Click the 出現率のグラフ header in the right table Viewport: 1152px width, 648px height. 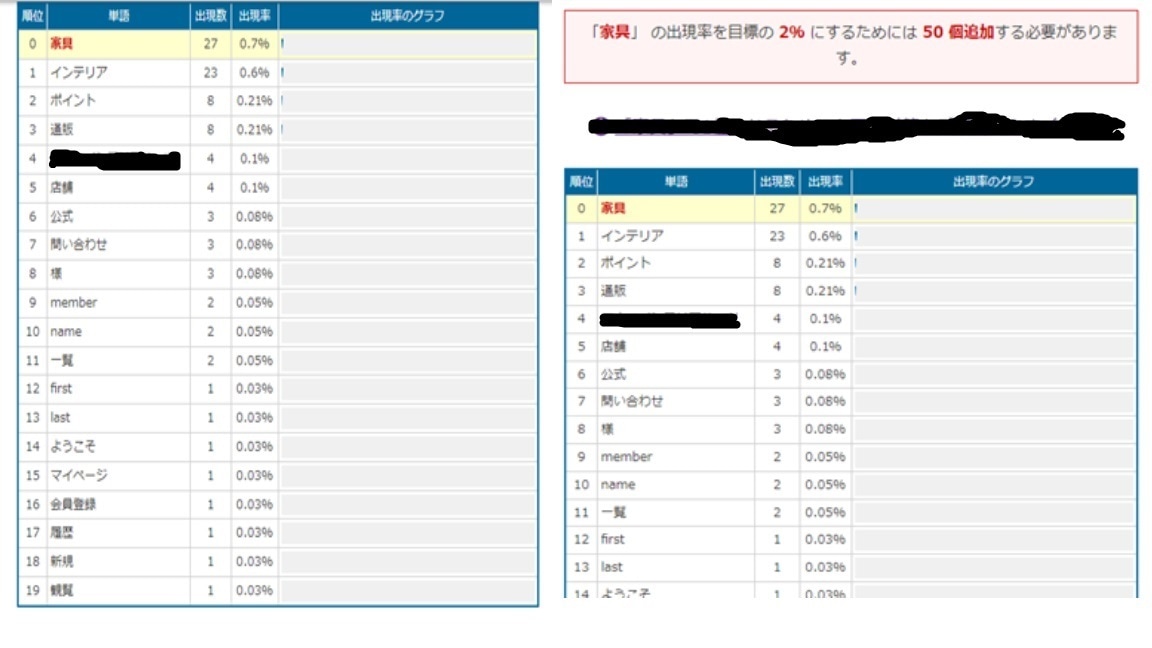coord(993,181)
